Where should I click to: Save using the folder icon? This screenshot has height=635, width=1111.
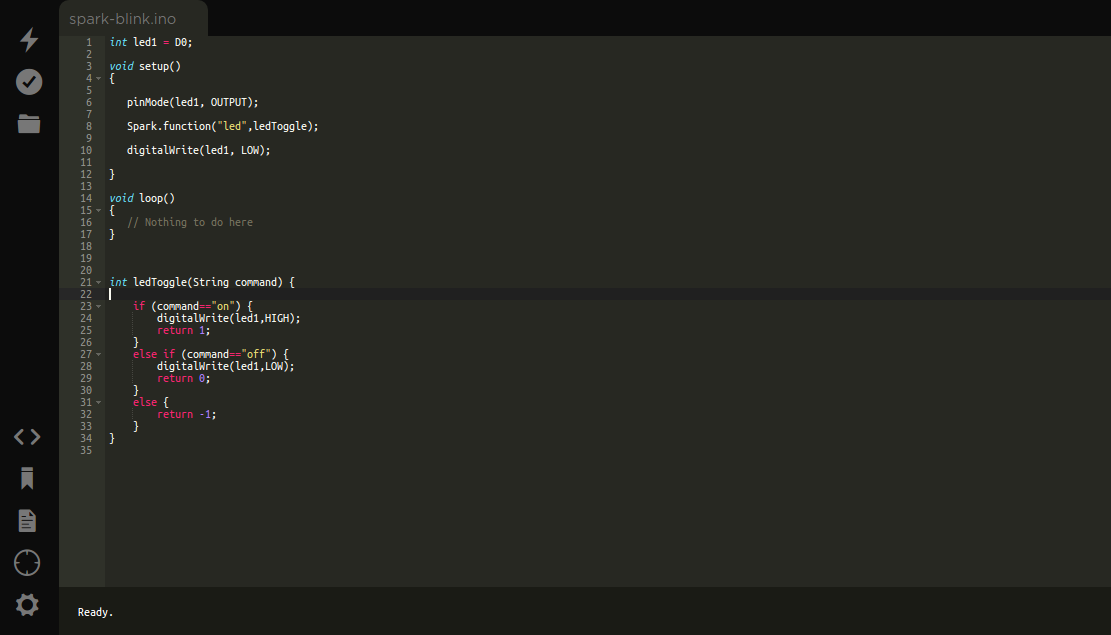click(29, 124)
